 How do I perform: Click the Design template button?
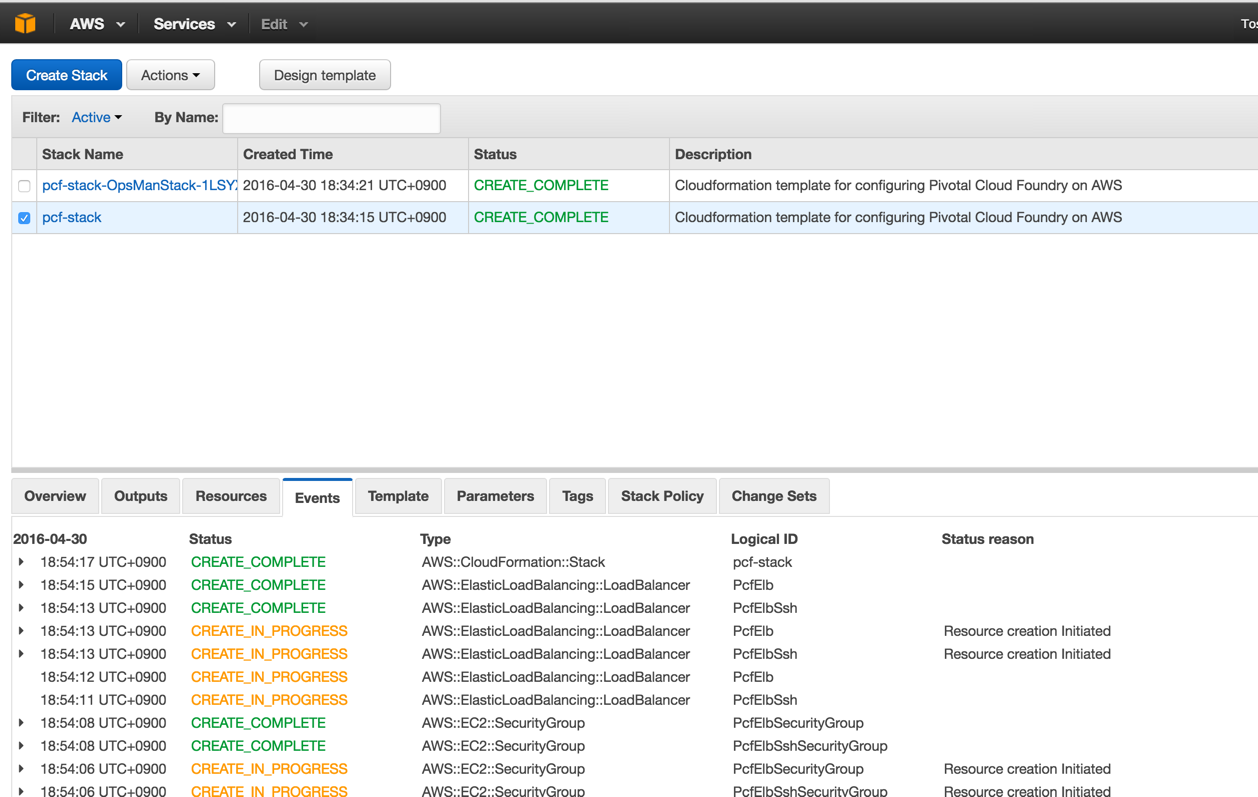pyautogui.click(x=325, y=75)
